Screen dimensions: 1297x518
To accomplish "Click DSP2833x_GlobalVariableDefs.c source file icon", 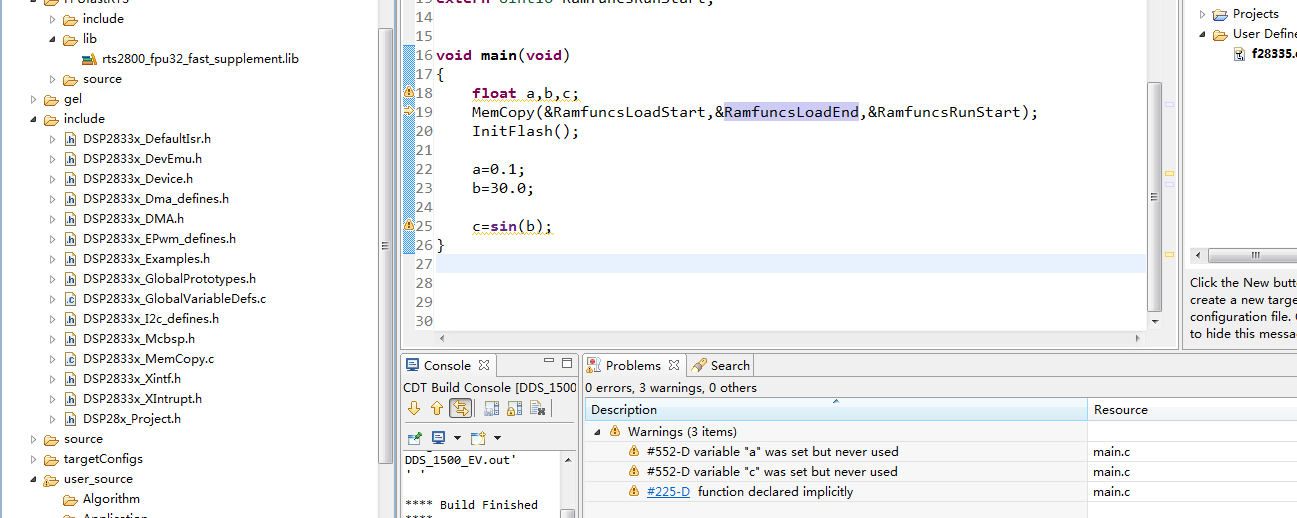I will [70, 299].
